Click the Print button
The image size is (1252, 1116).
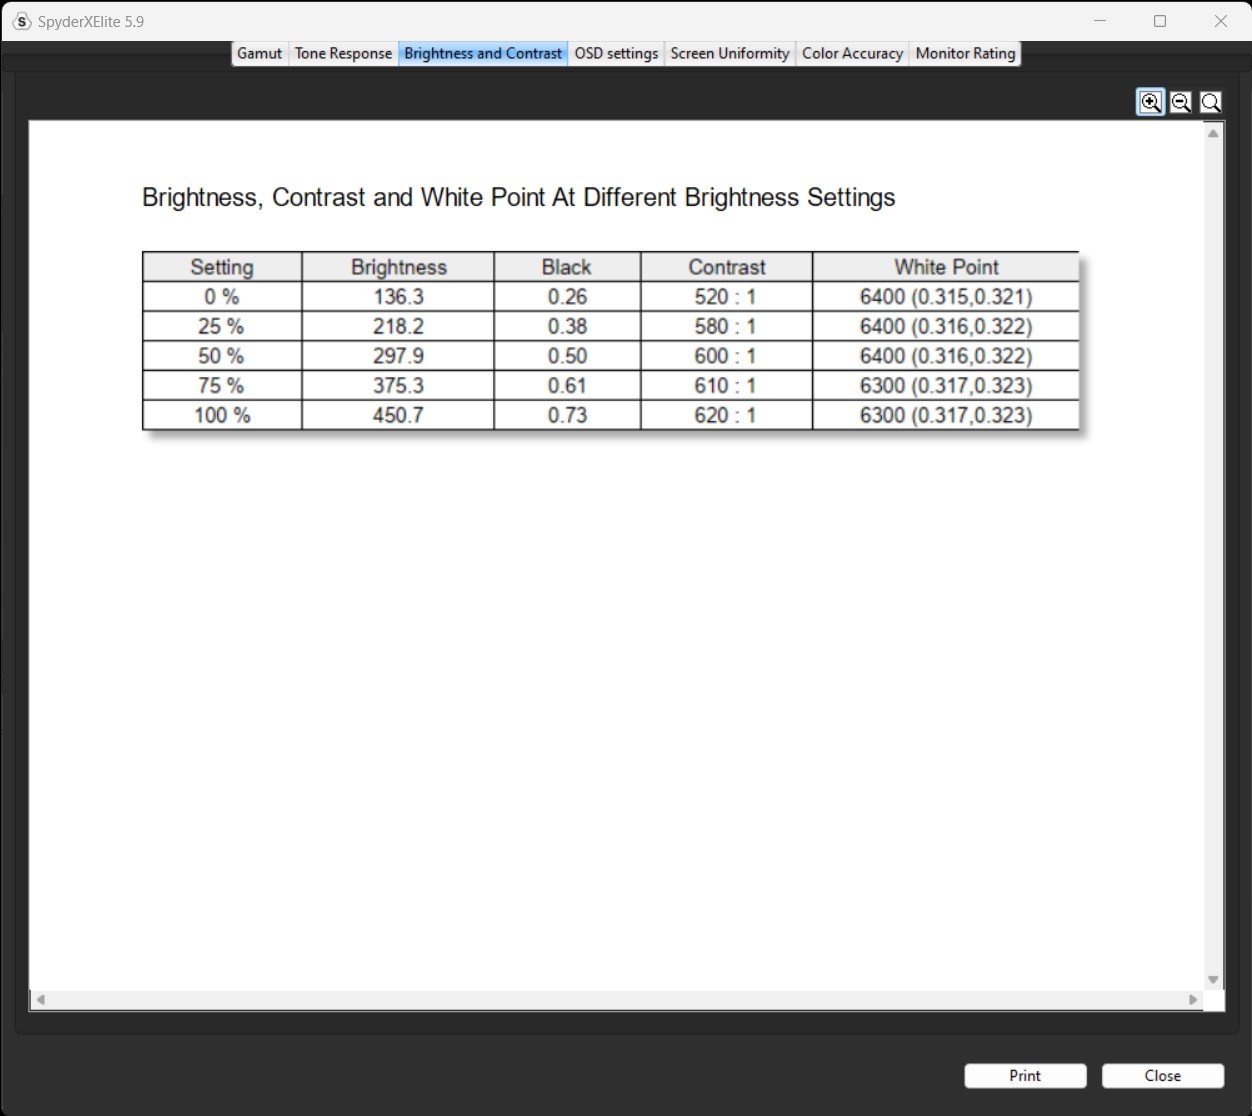click(1025, 1075)
